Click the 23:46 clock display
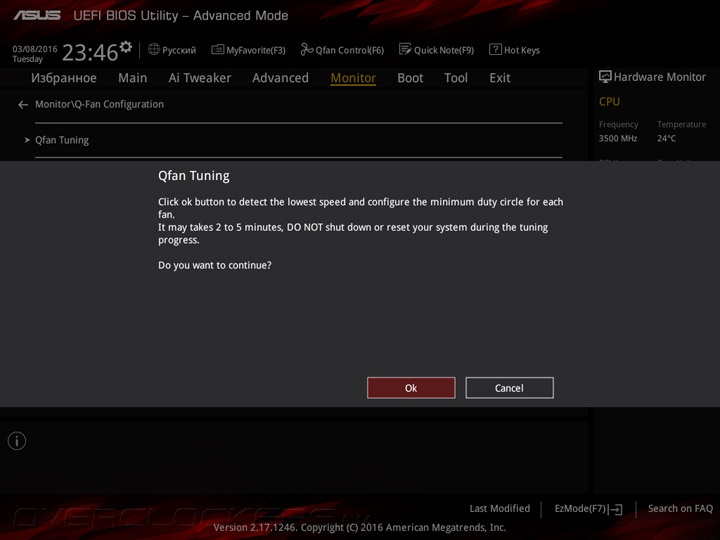The height and width of the screenshot is (540, 720). coord(90,52)
